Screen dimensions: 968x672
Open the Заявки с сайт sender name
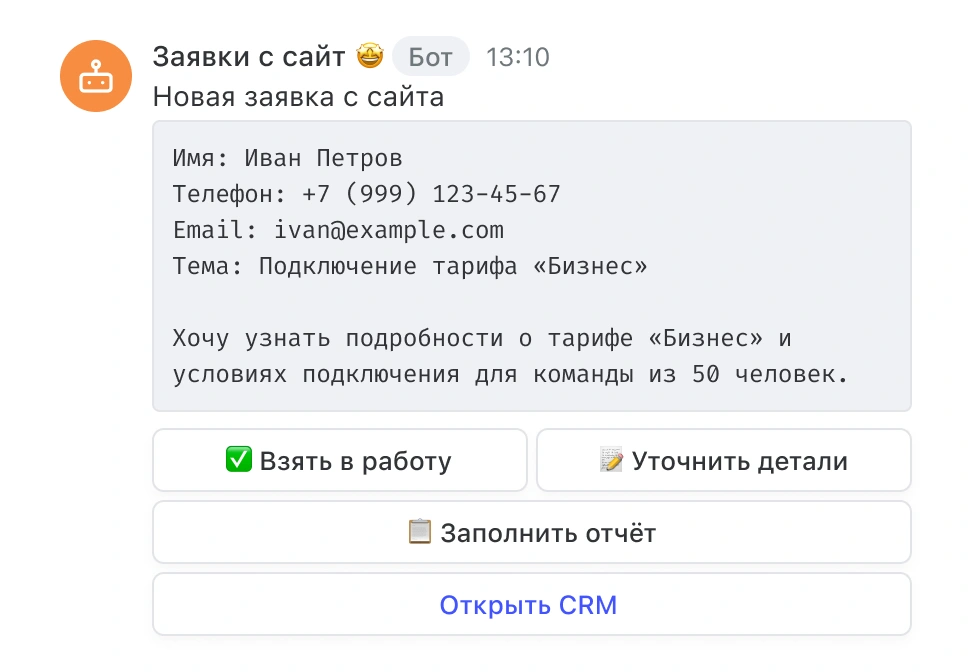pos(250,57)
